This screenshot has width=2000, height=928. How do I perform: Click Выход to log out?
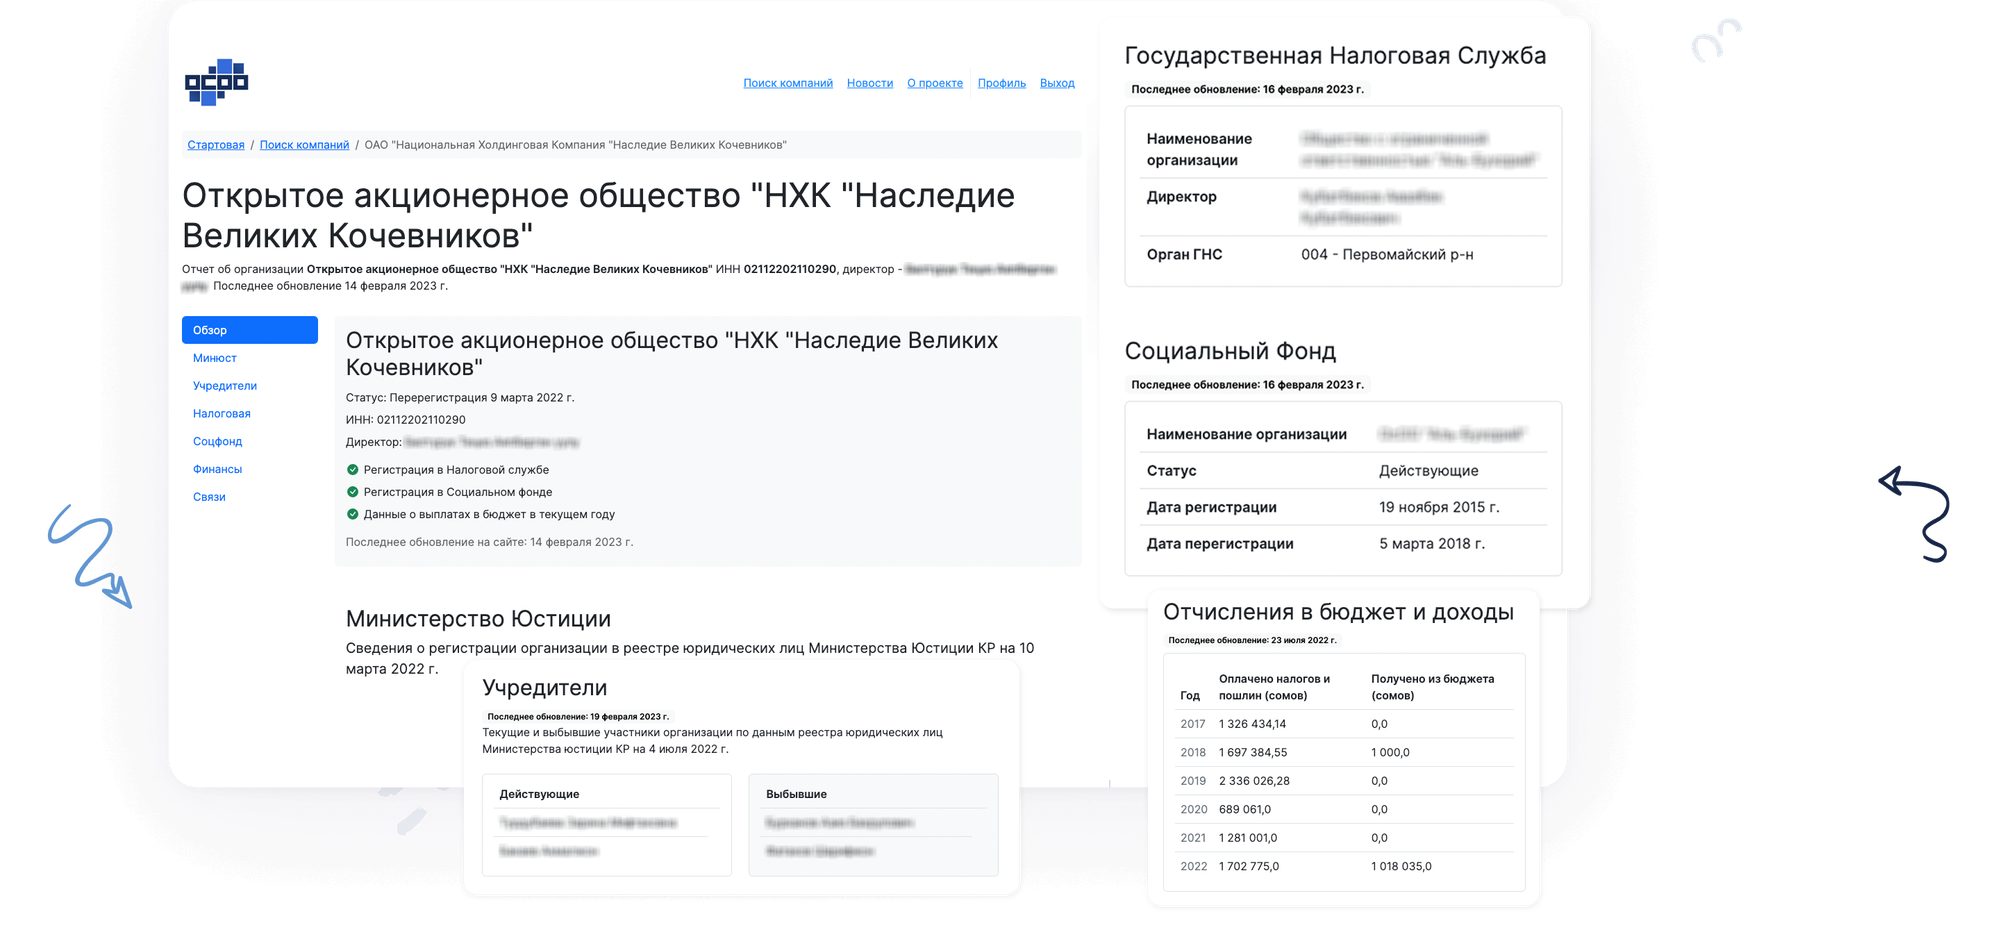coord(1056,83)
